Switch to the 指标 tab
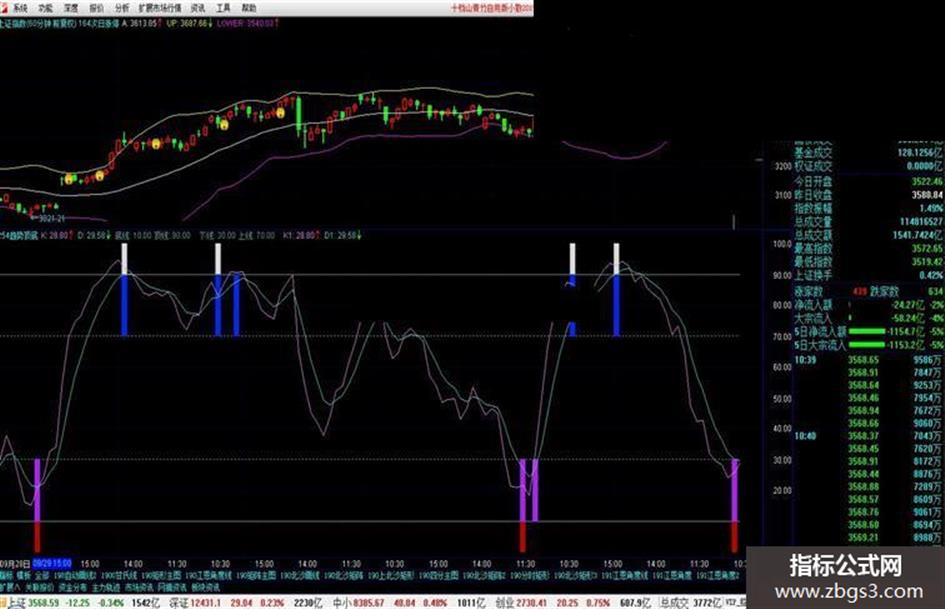This screenshot has height=609, width=945. point(5,575)
